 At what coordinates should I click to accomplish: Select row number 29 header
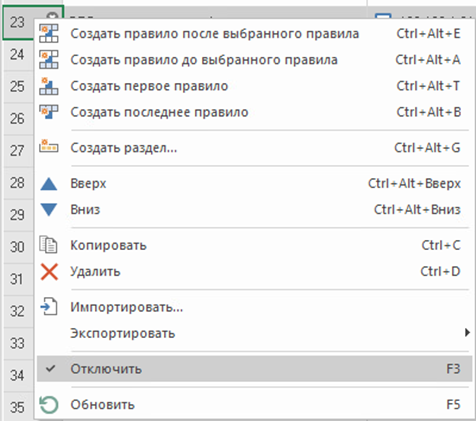17,215
